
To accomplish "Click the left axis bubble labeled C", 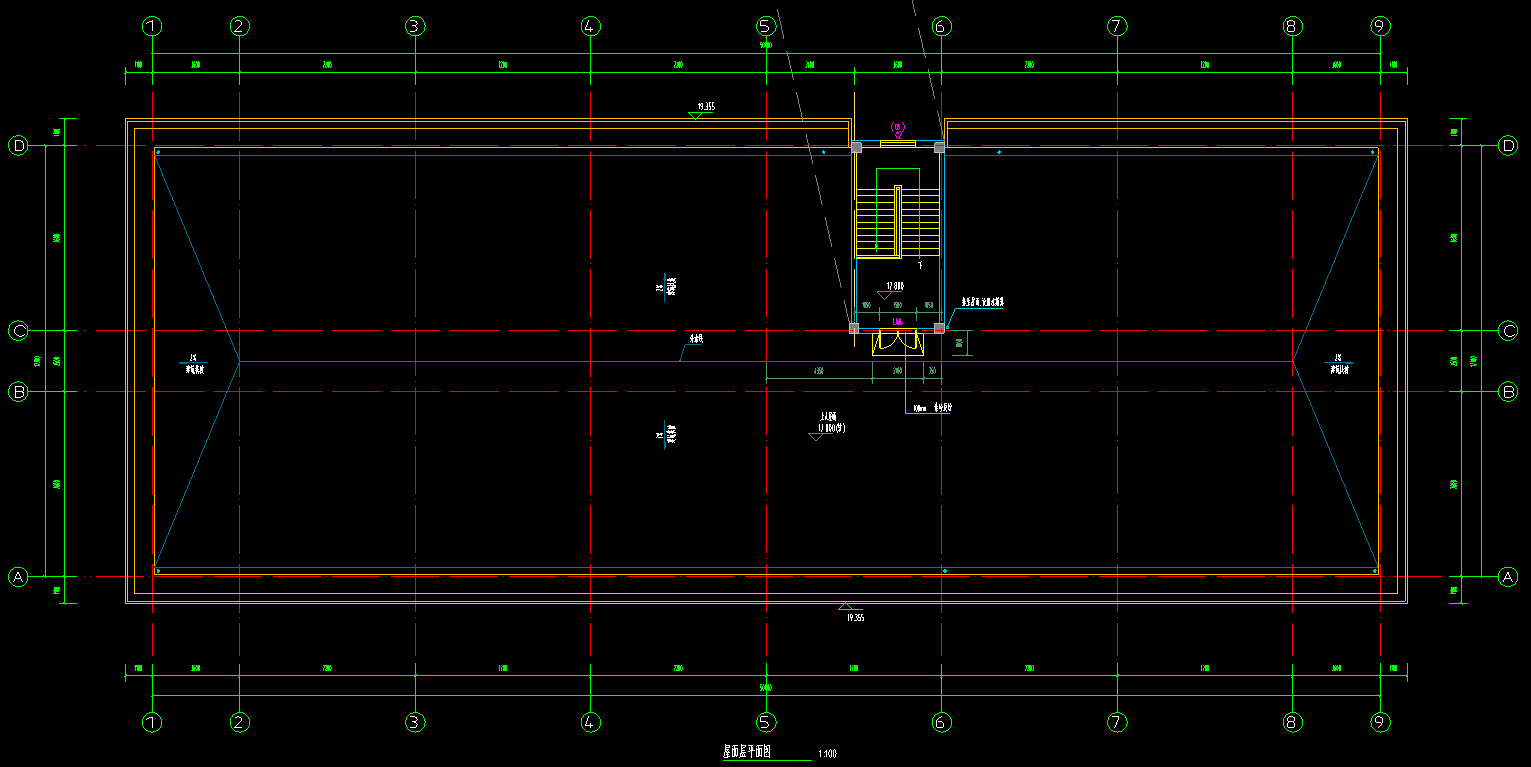I will [x=18, y=330].
